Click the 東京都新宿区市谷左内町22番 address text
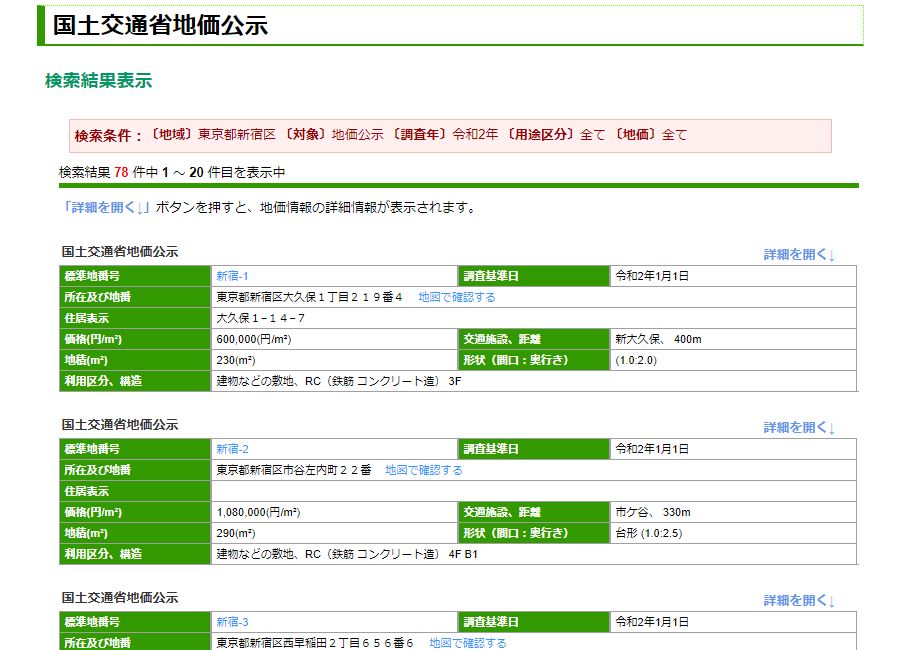Viewport: 903px width, 650px height. (x=294, y=470)
